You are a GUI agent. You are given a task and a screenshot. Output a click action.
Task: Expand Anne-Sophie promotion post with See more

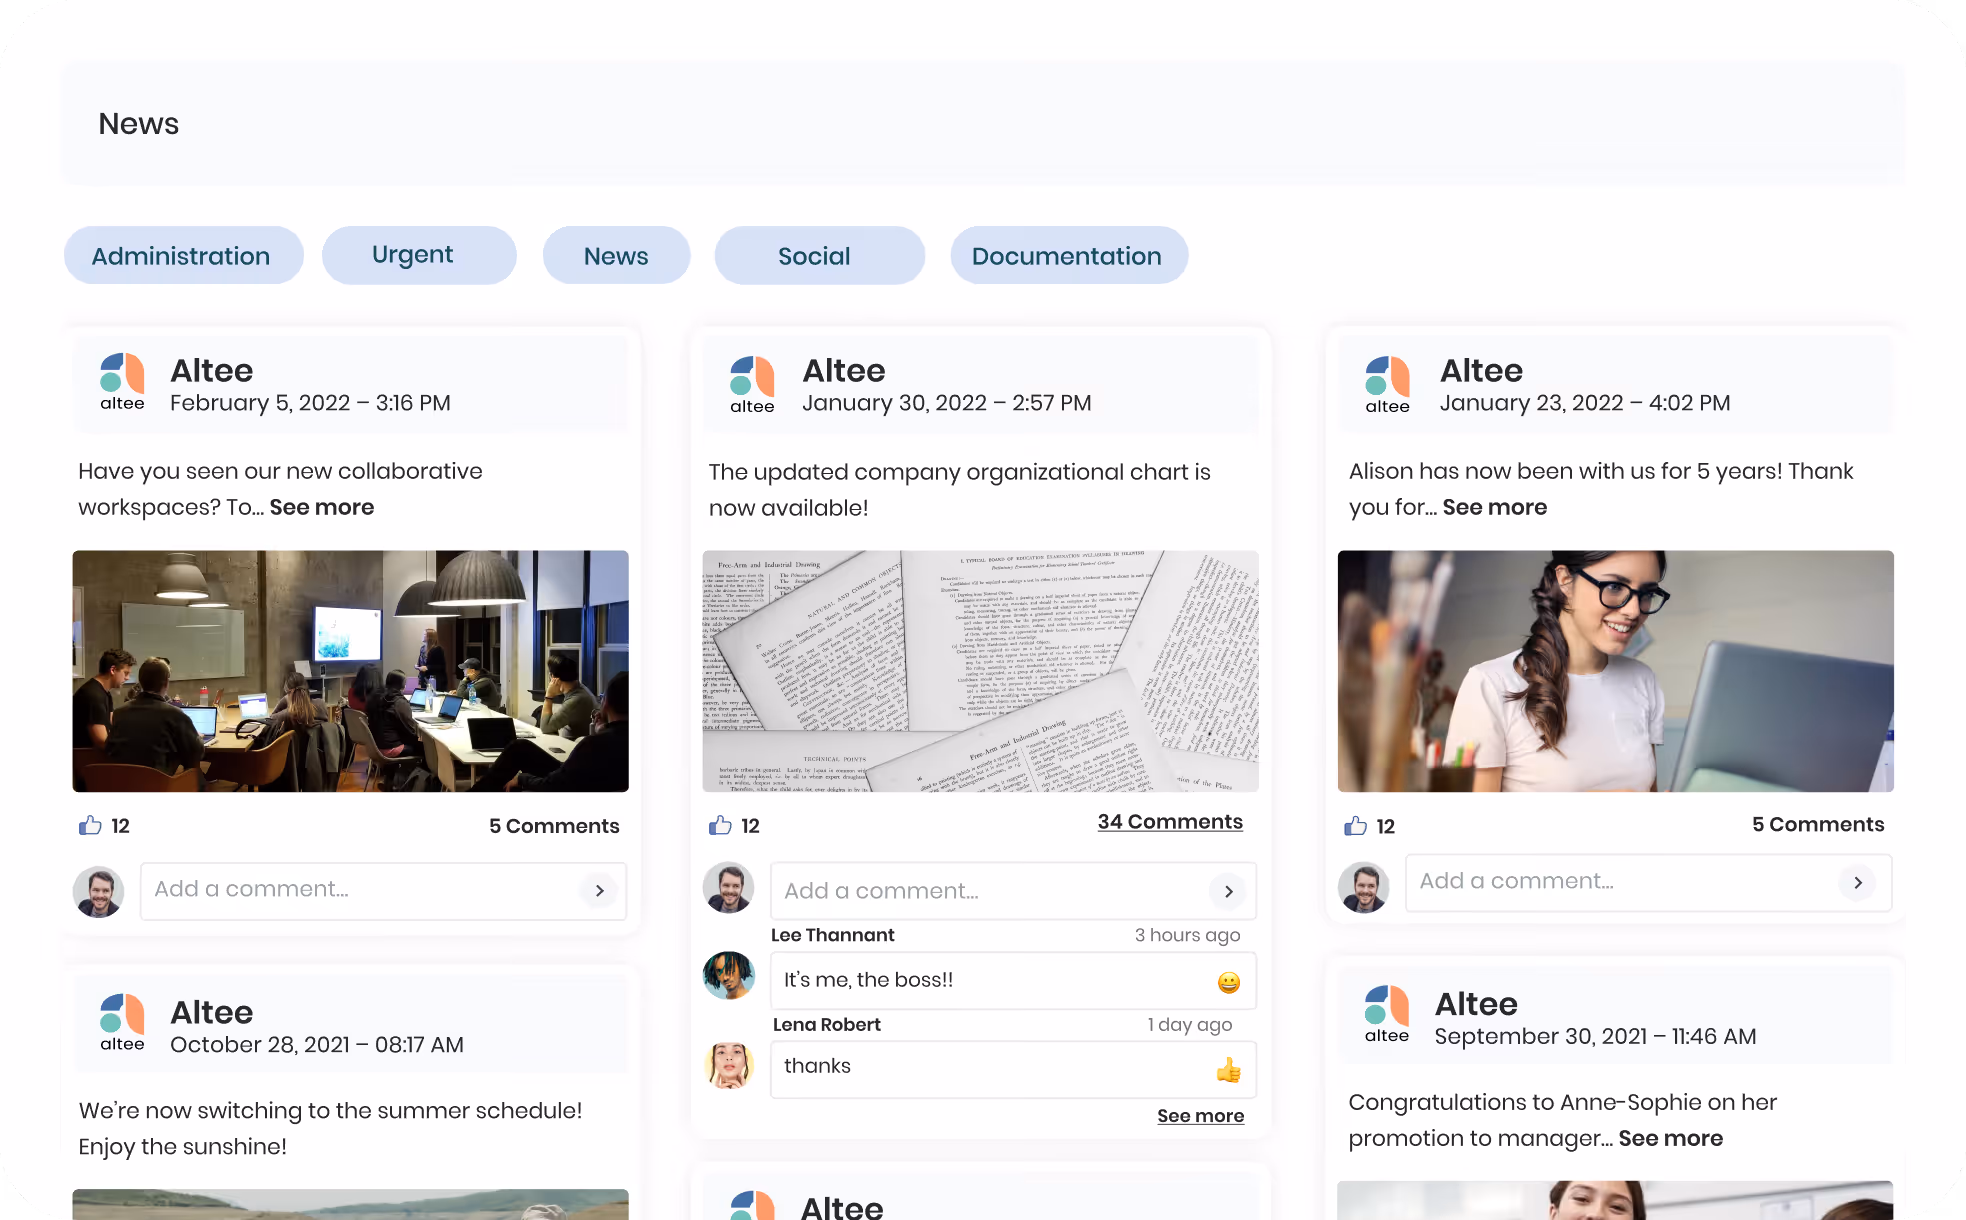click(x=1670, y=1138)
